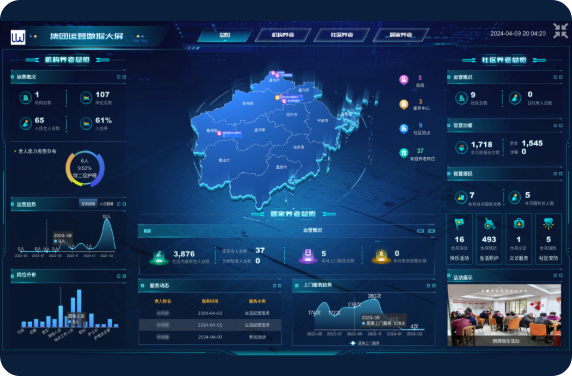Open the activity photo in 活动展示 panel
The width and height of the screenshot is (572, 376).
click(504, 315)
